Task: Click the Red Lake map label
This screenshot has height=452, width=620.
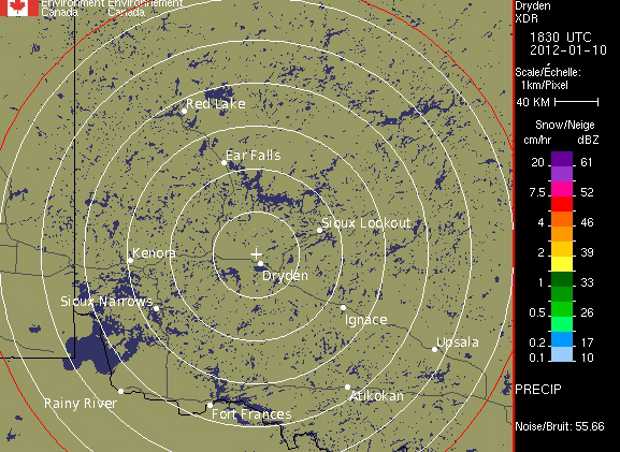Action: (215, 104)
